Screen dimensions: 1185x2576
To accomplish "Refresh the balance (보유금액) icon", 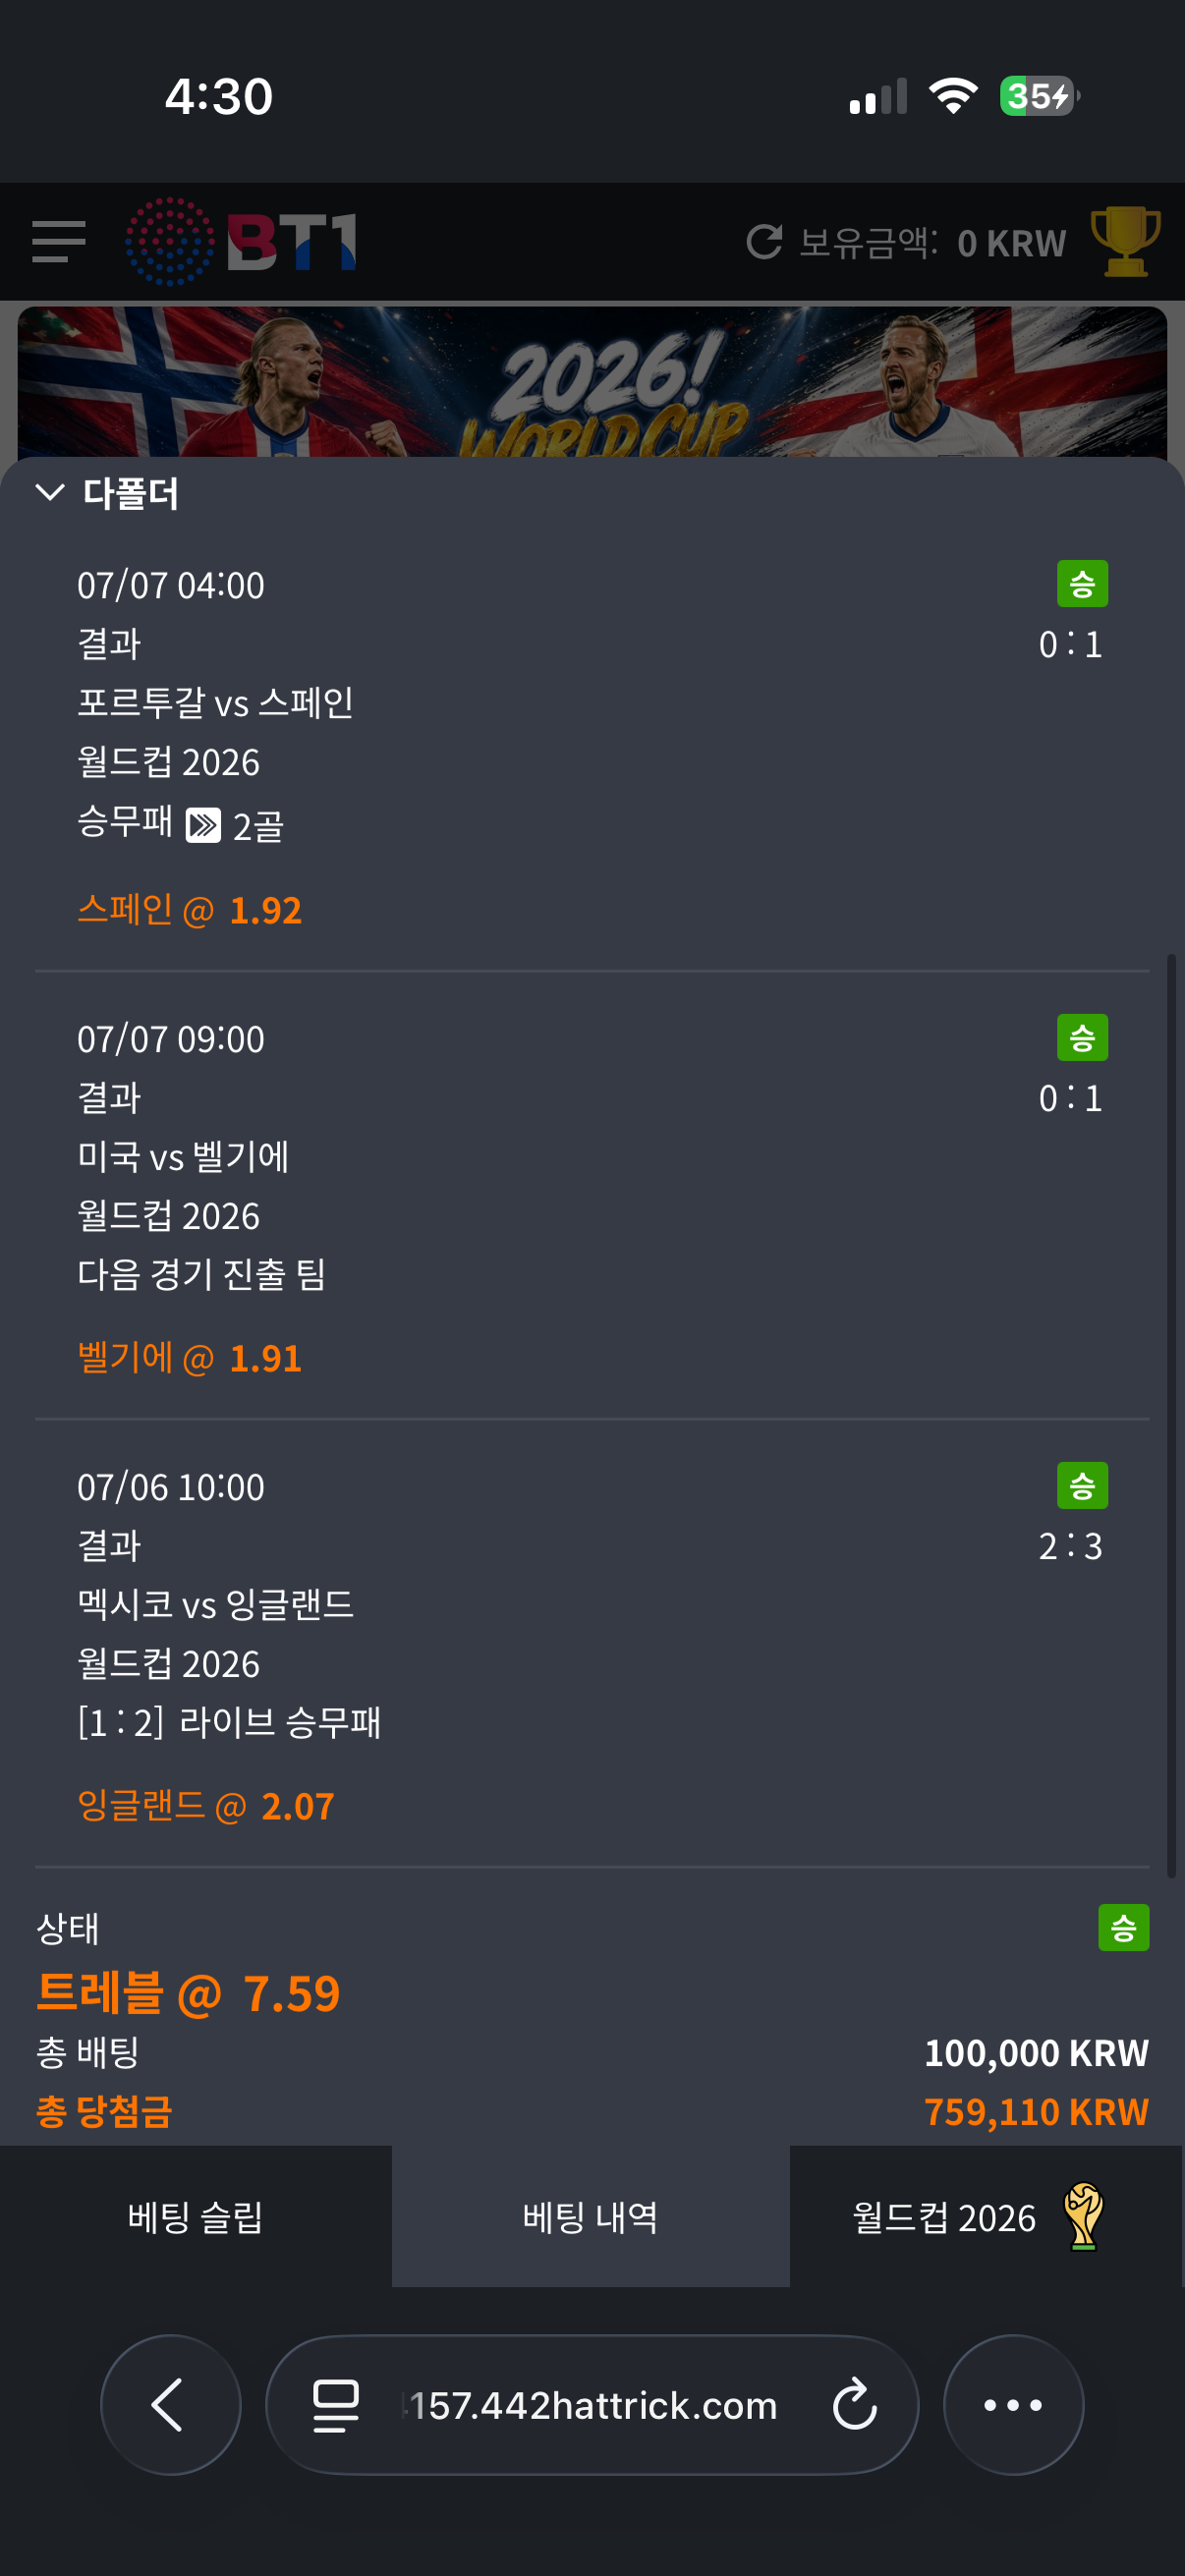I will 764,242.
